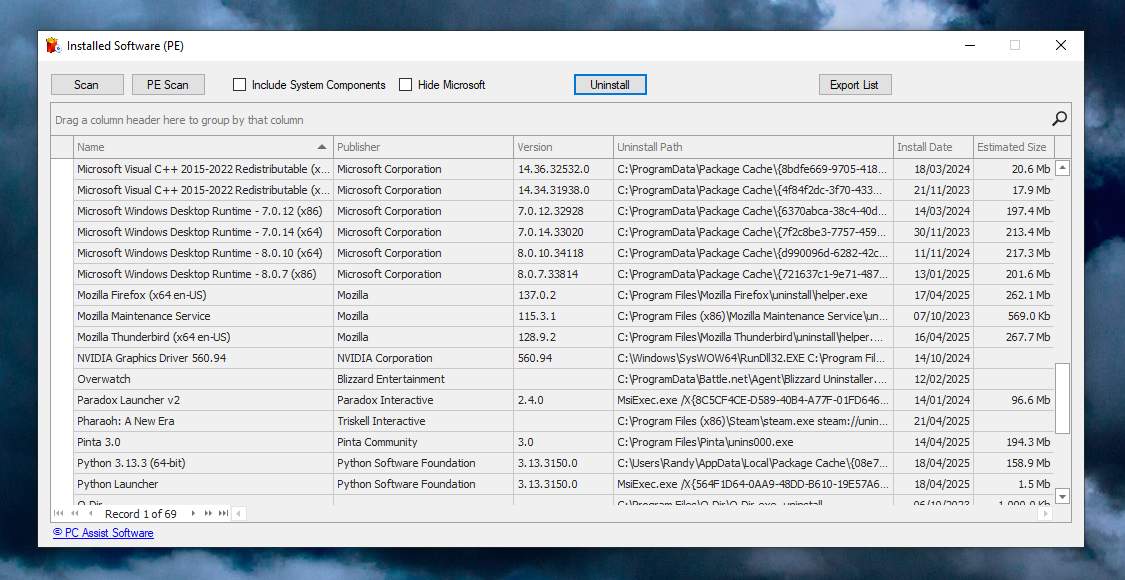
Task: Click the 569.0 Kb size cell
Action: [1014, 316]
